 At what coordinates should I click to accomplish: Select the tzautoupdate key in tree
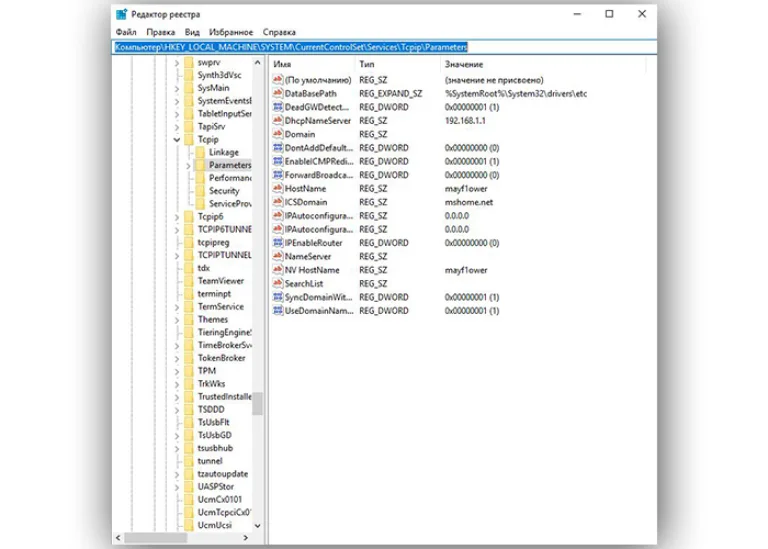tap(223, 474)
